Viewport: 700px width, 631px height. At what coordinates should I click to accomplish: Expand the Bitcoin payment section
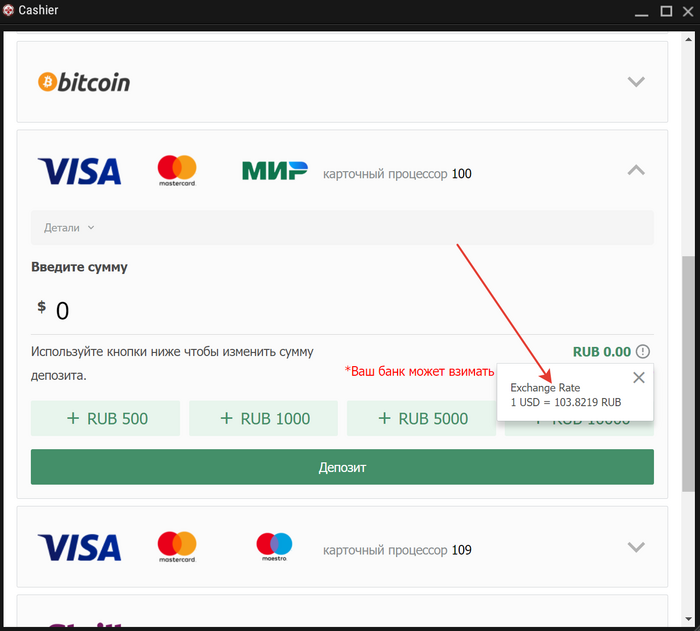point(636,82)
